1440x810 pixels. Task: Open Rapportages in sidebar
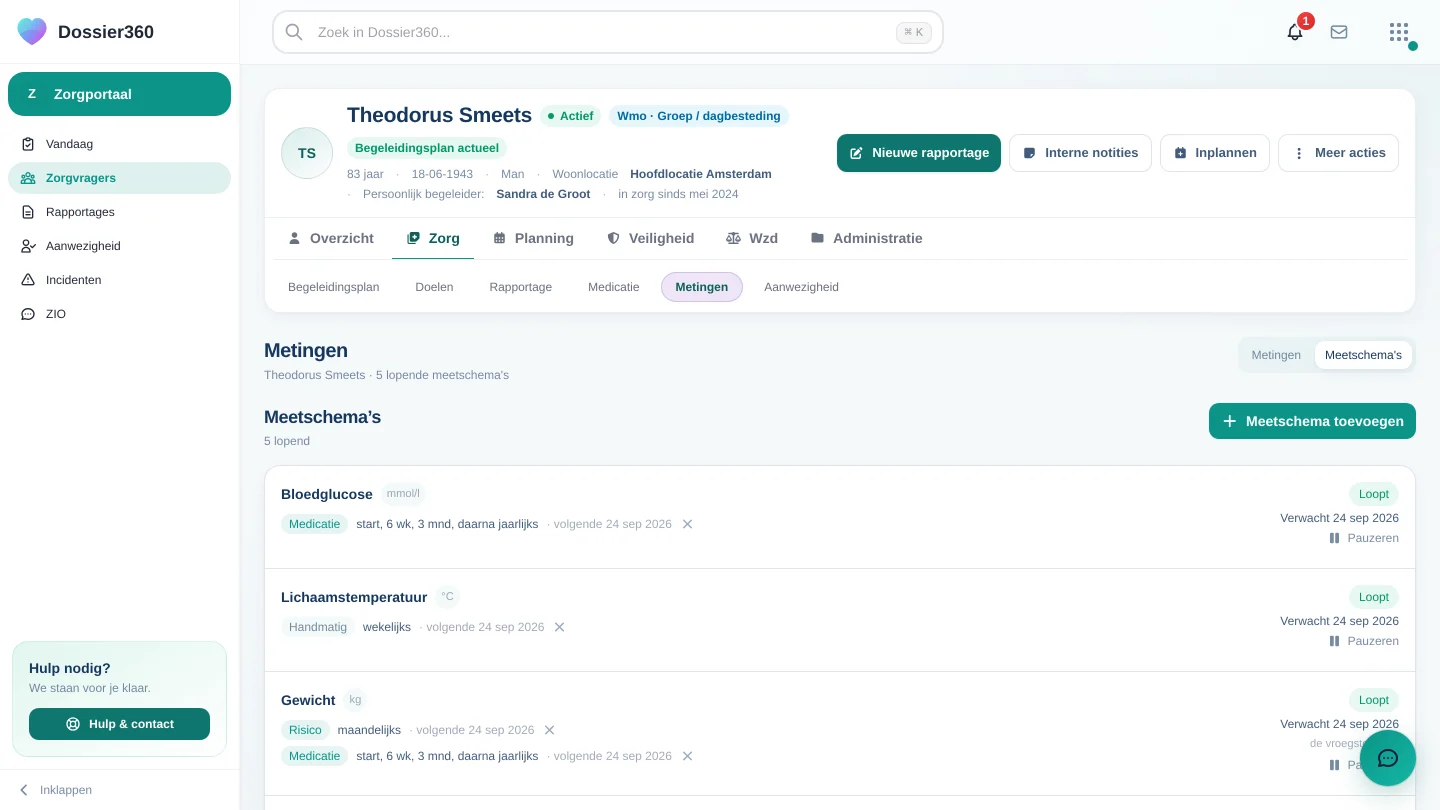[119, 212]
